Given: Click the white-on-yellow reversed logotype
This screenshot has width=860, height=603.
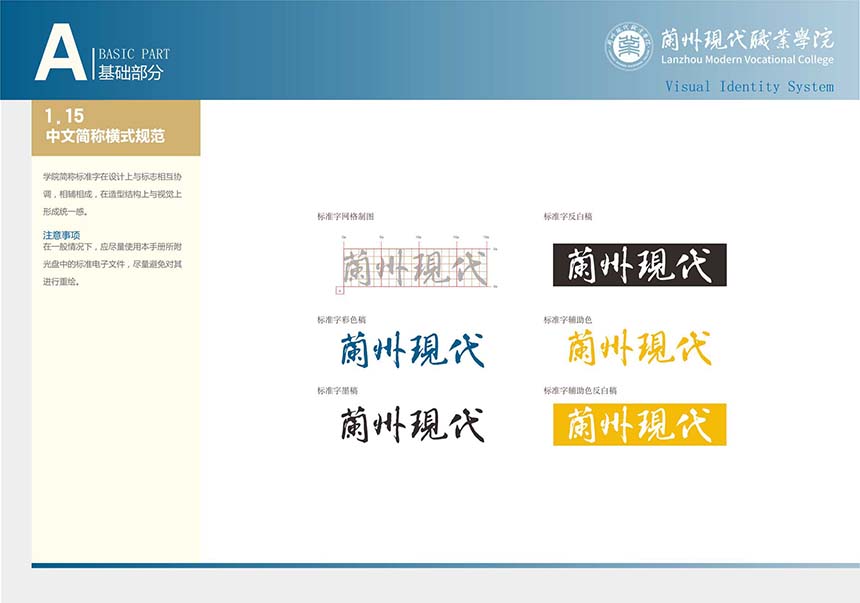Looking at the screenshot, I should click(639, 424).
